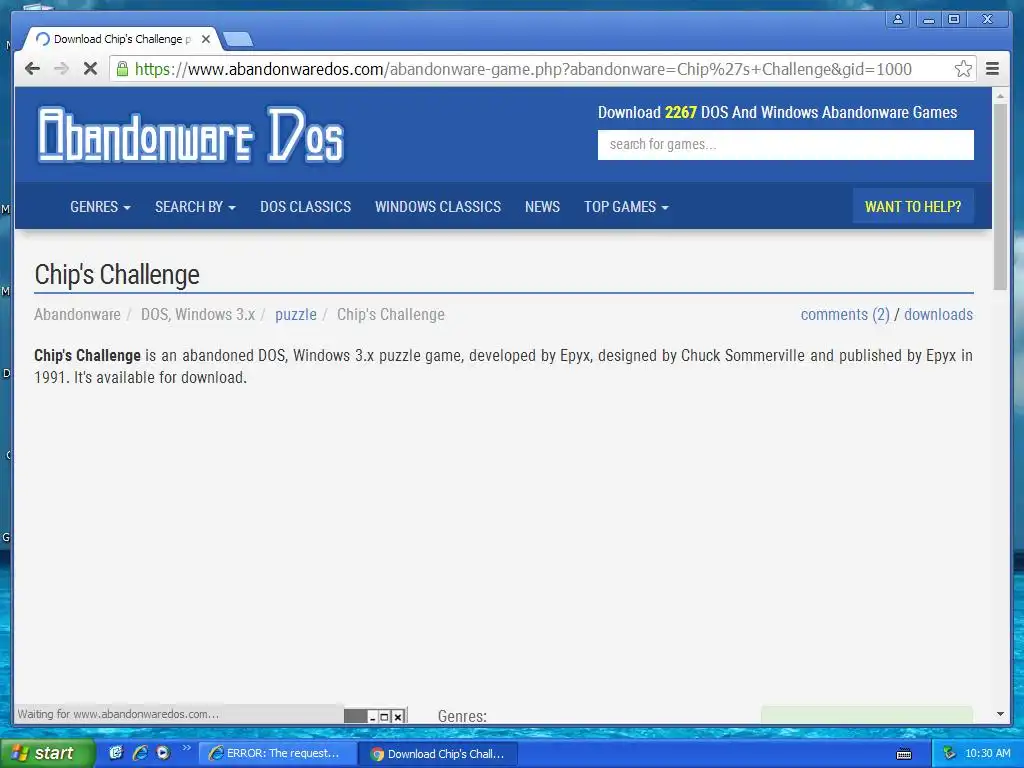
Task: Click the scroll up arrow of page scrollbar
Action: coord(1000,95)
